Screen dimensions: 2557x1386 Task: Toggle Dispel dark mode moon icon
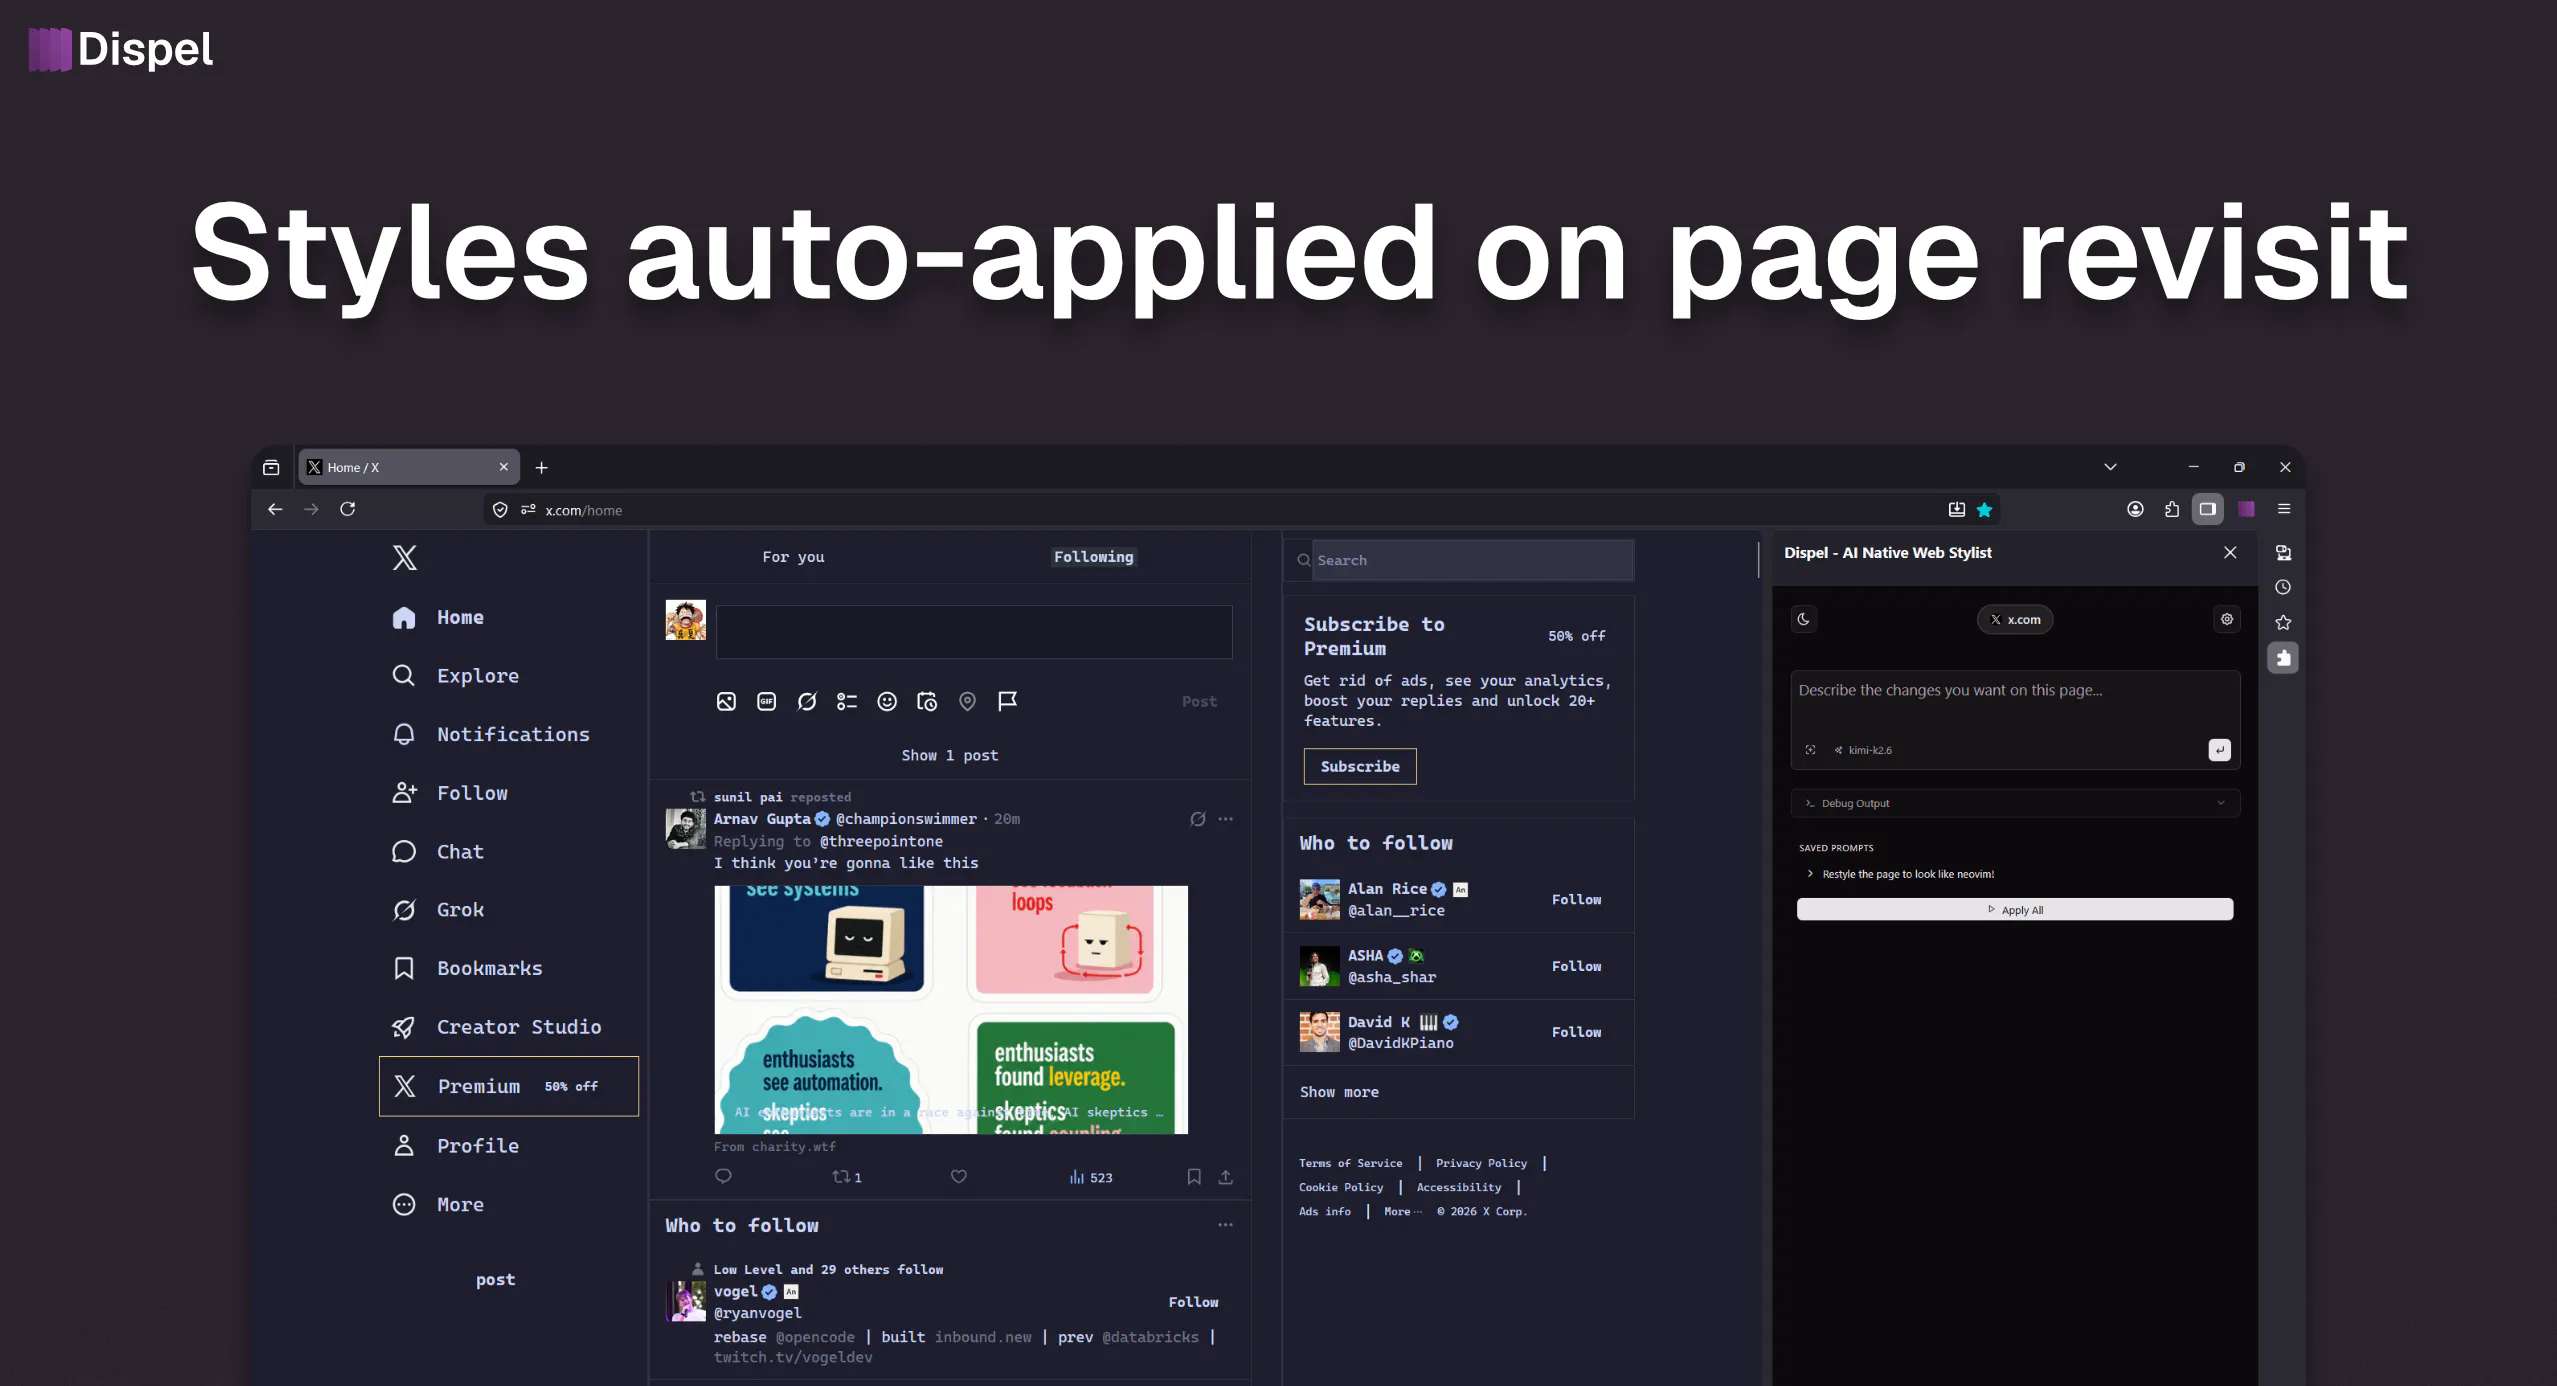(1804, 619)
